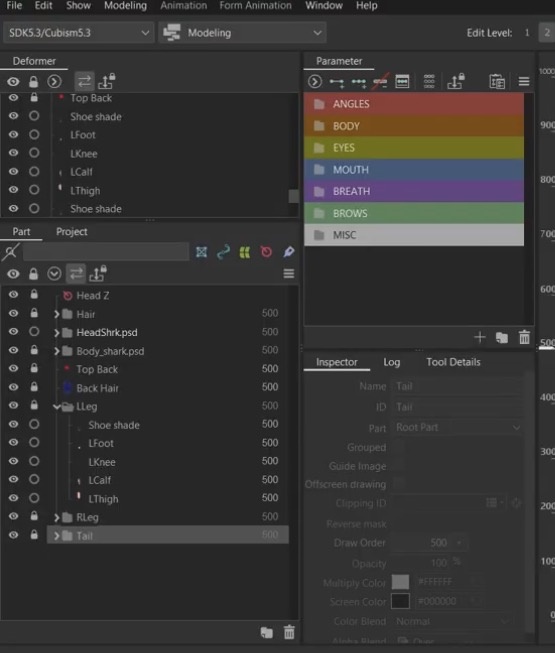555x653 pixels.
Task: Click the warp mesh icon beside the search field
Action: click(202, 252)
